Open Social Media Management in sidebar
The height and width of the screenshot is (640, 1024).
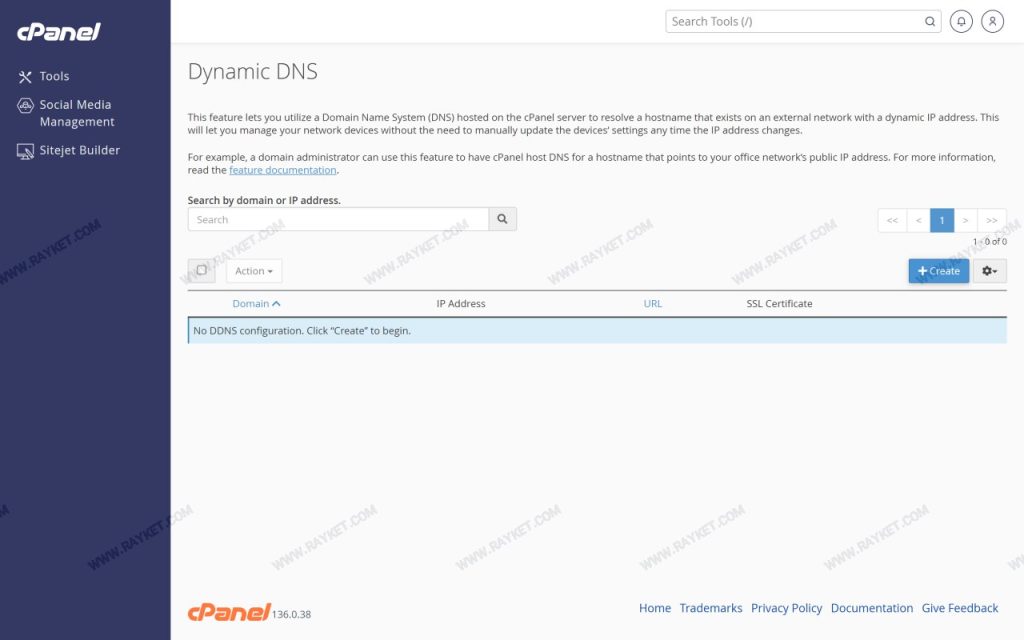tap(65, 113)
